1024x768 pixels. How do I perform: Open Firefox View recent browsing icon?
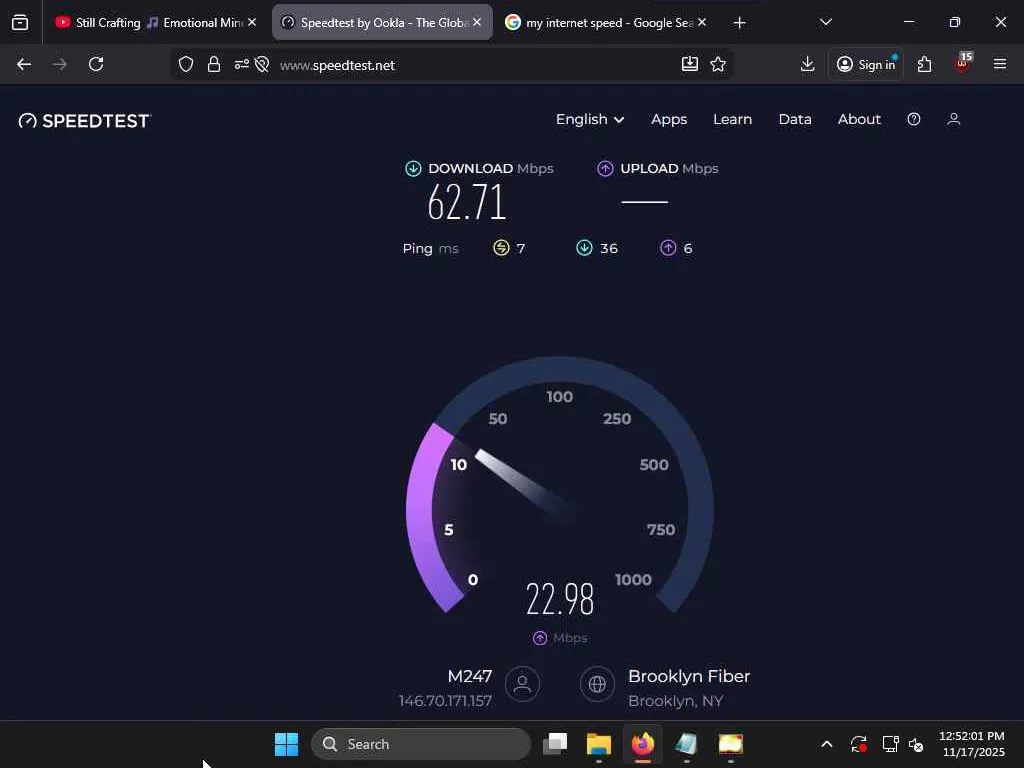coord(20,23)
